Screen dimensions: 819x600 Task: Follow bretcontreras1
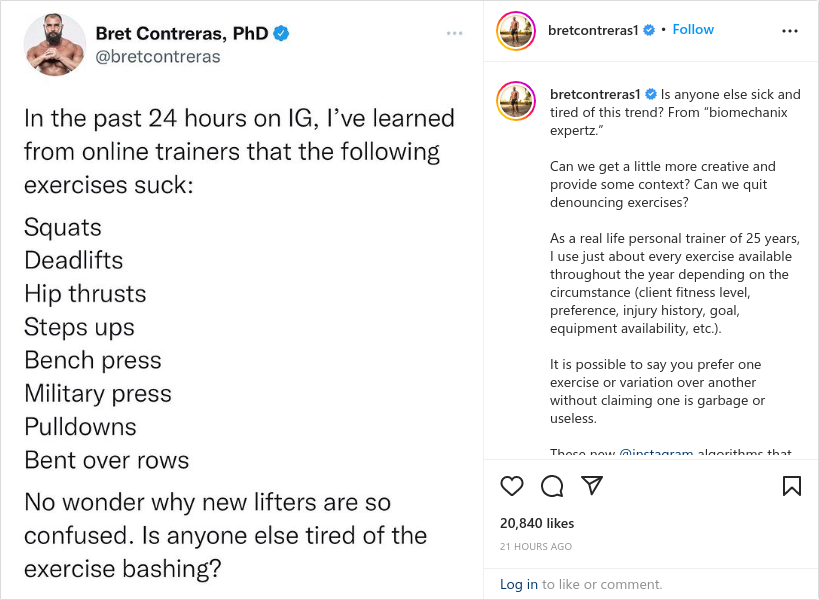(x=693, y=30)
